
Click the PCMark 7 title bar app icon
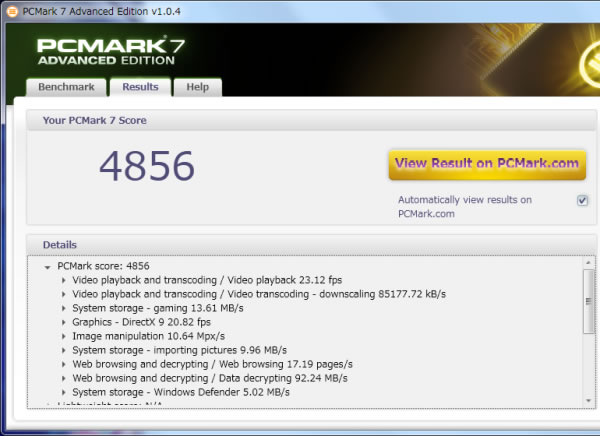coord(12,11)
